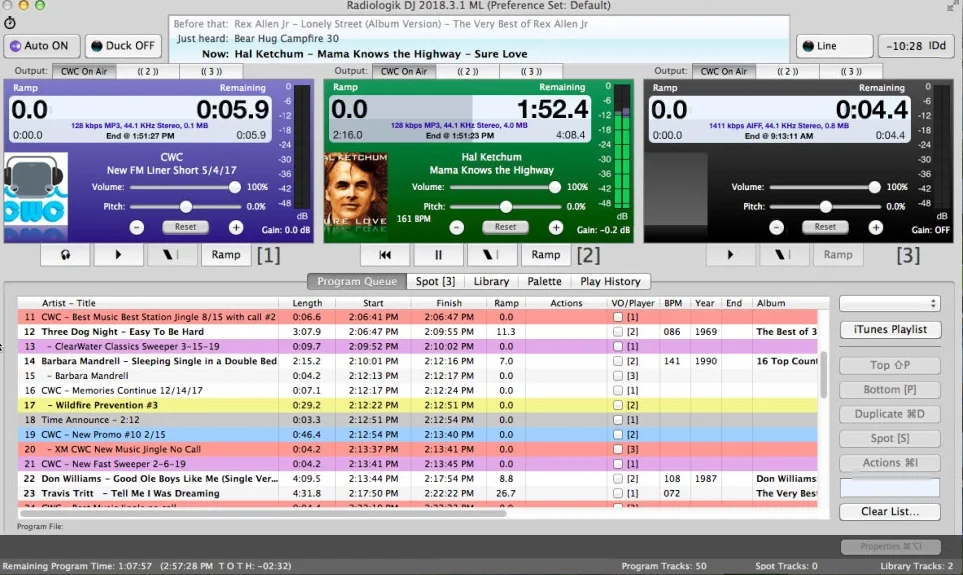Select output ((3)) for player 2

tap(531, 71)
